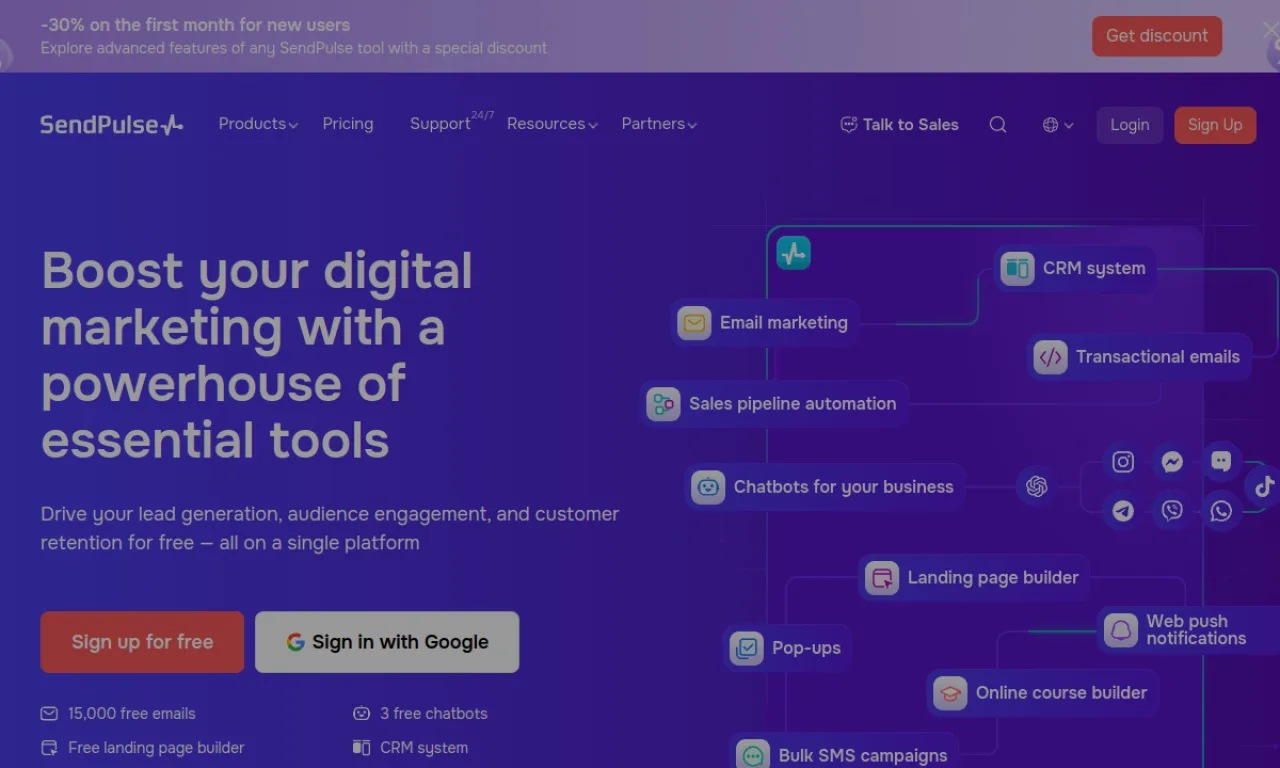The width and height of the screenshot is (1280, 768).
Task: Expand the Products menu
Action: point(258,124)
